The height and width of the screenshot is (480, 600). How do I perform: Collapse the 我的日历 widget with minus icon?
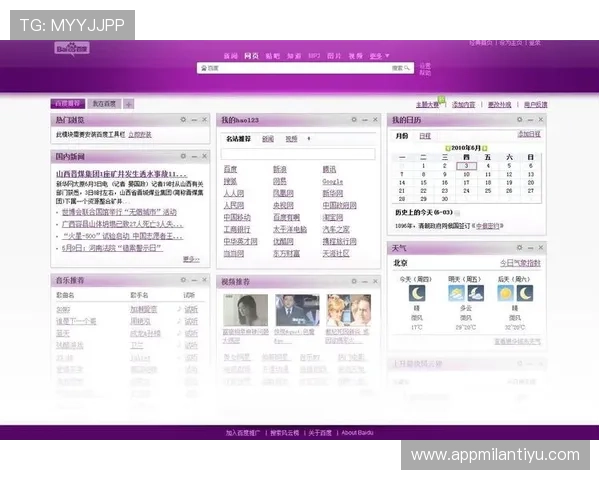pyautogui.click(x=530, y=119)
